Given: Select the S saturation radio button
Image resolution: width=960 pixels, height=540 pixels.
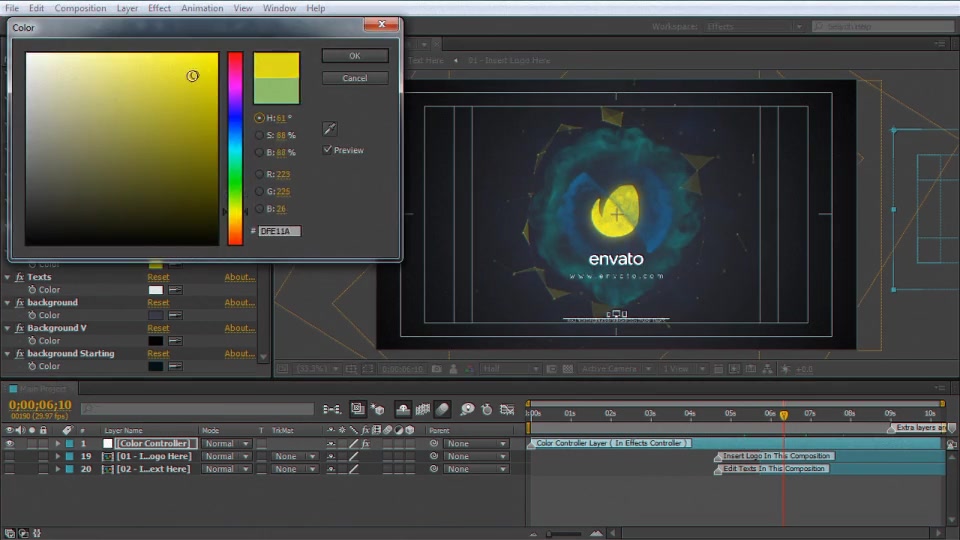Looking at the screenshot, I should [259, 135].
